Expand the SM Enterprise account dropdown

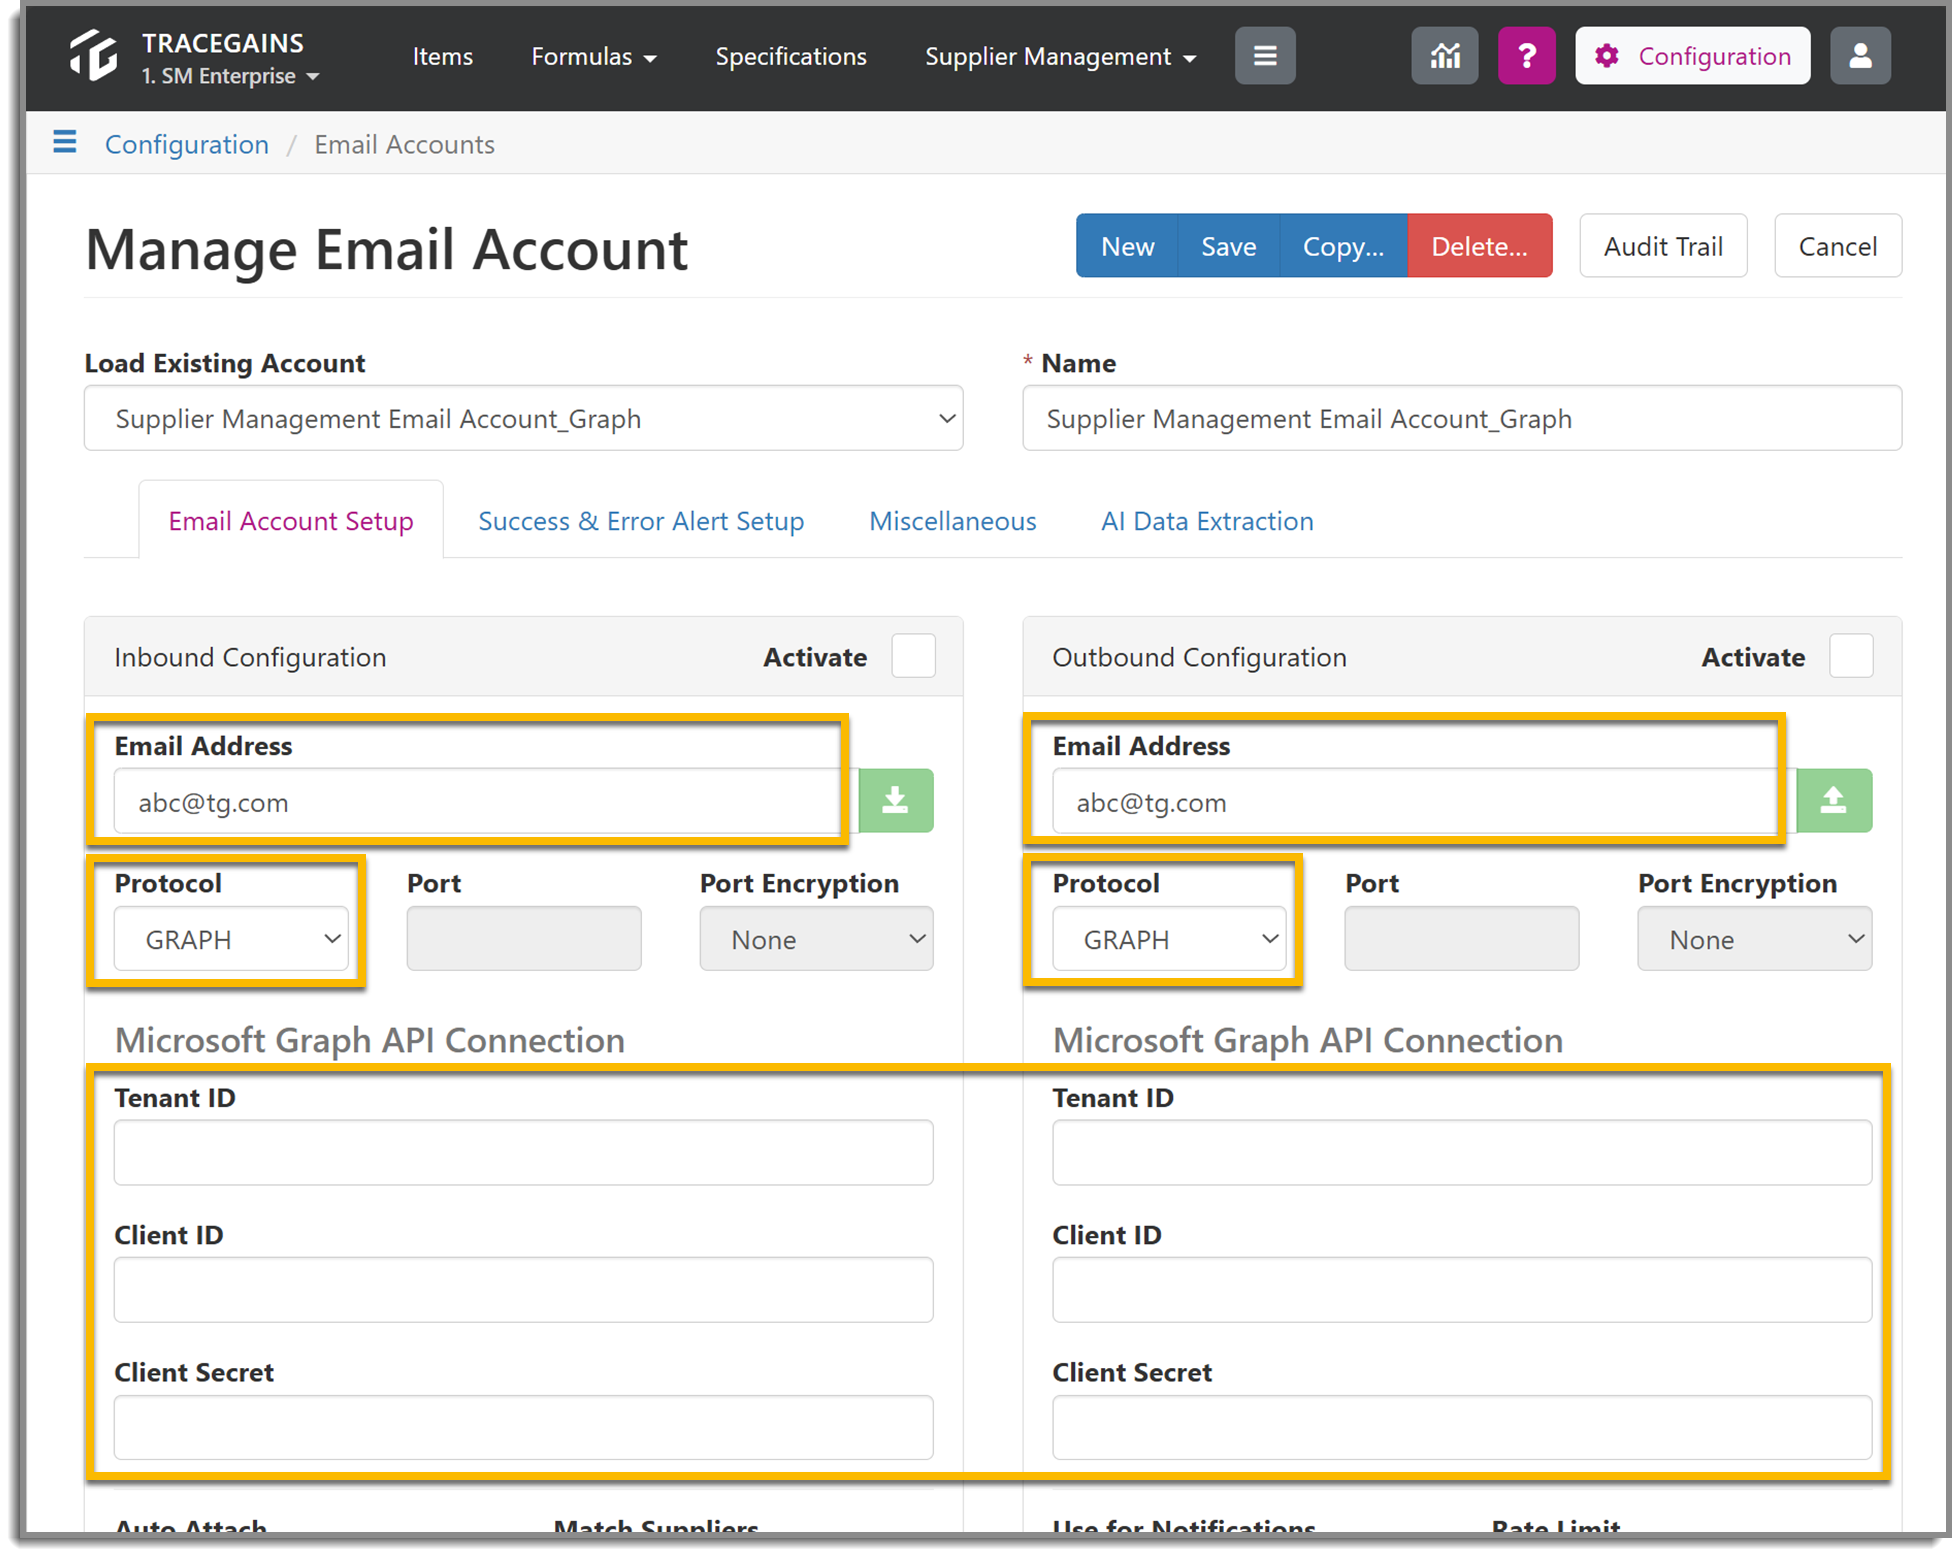(x=230, y=76)
